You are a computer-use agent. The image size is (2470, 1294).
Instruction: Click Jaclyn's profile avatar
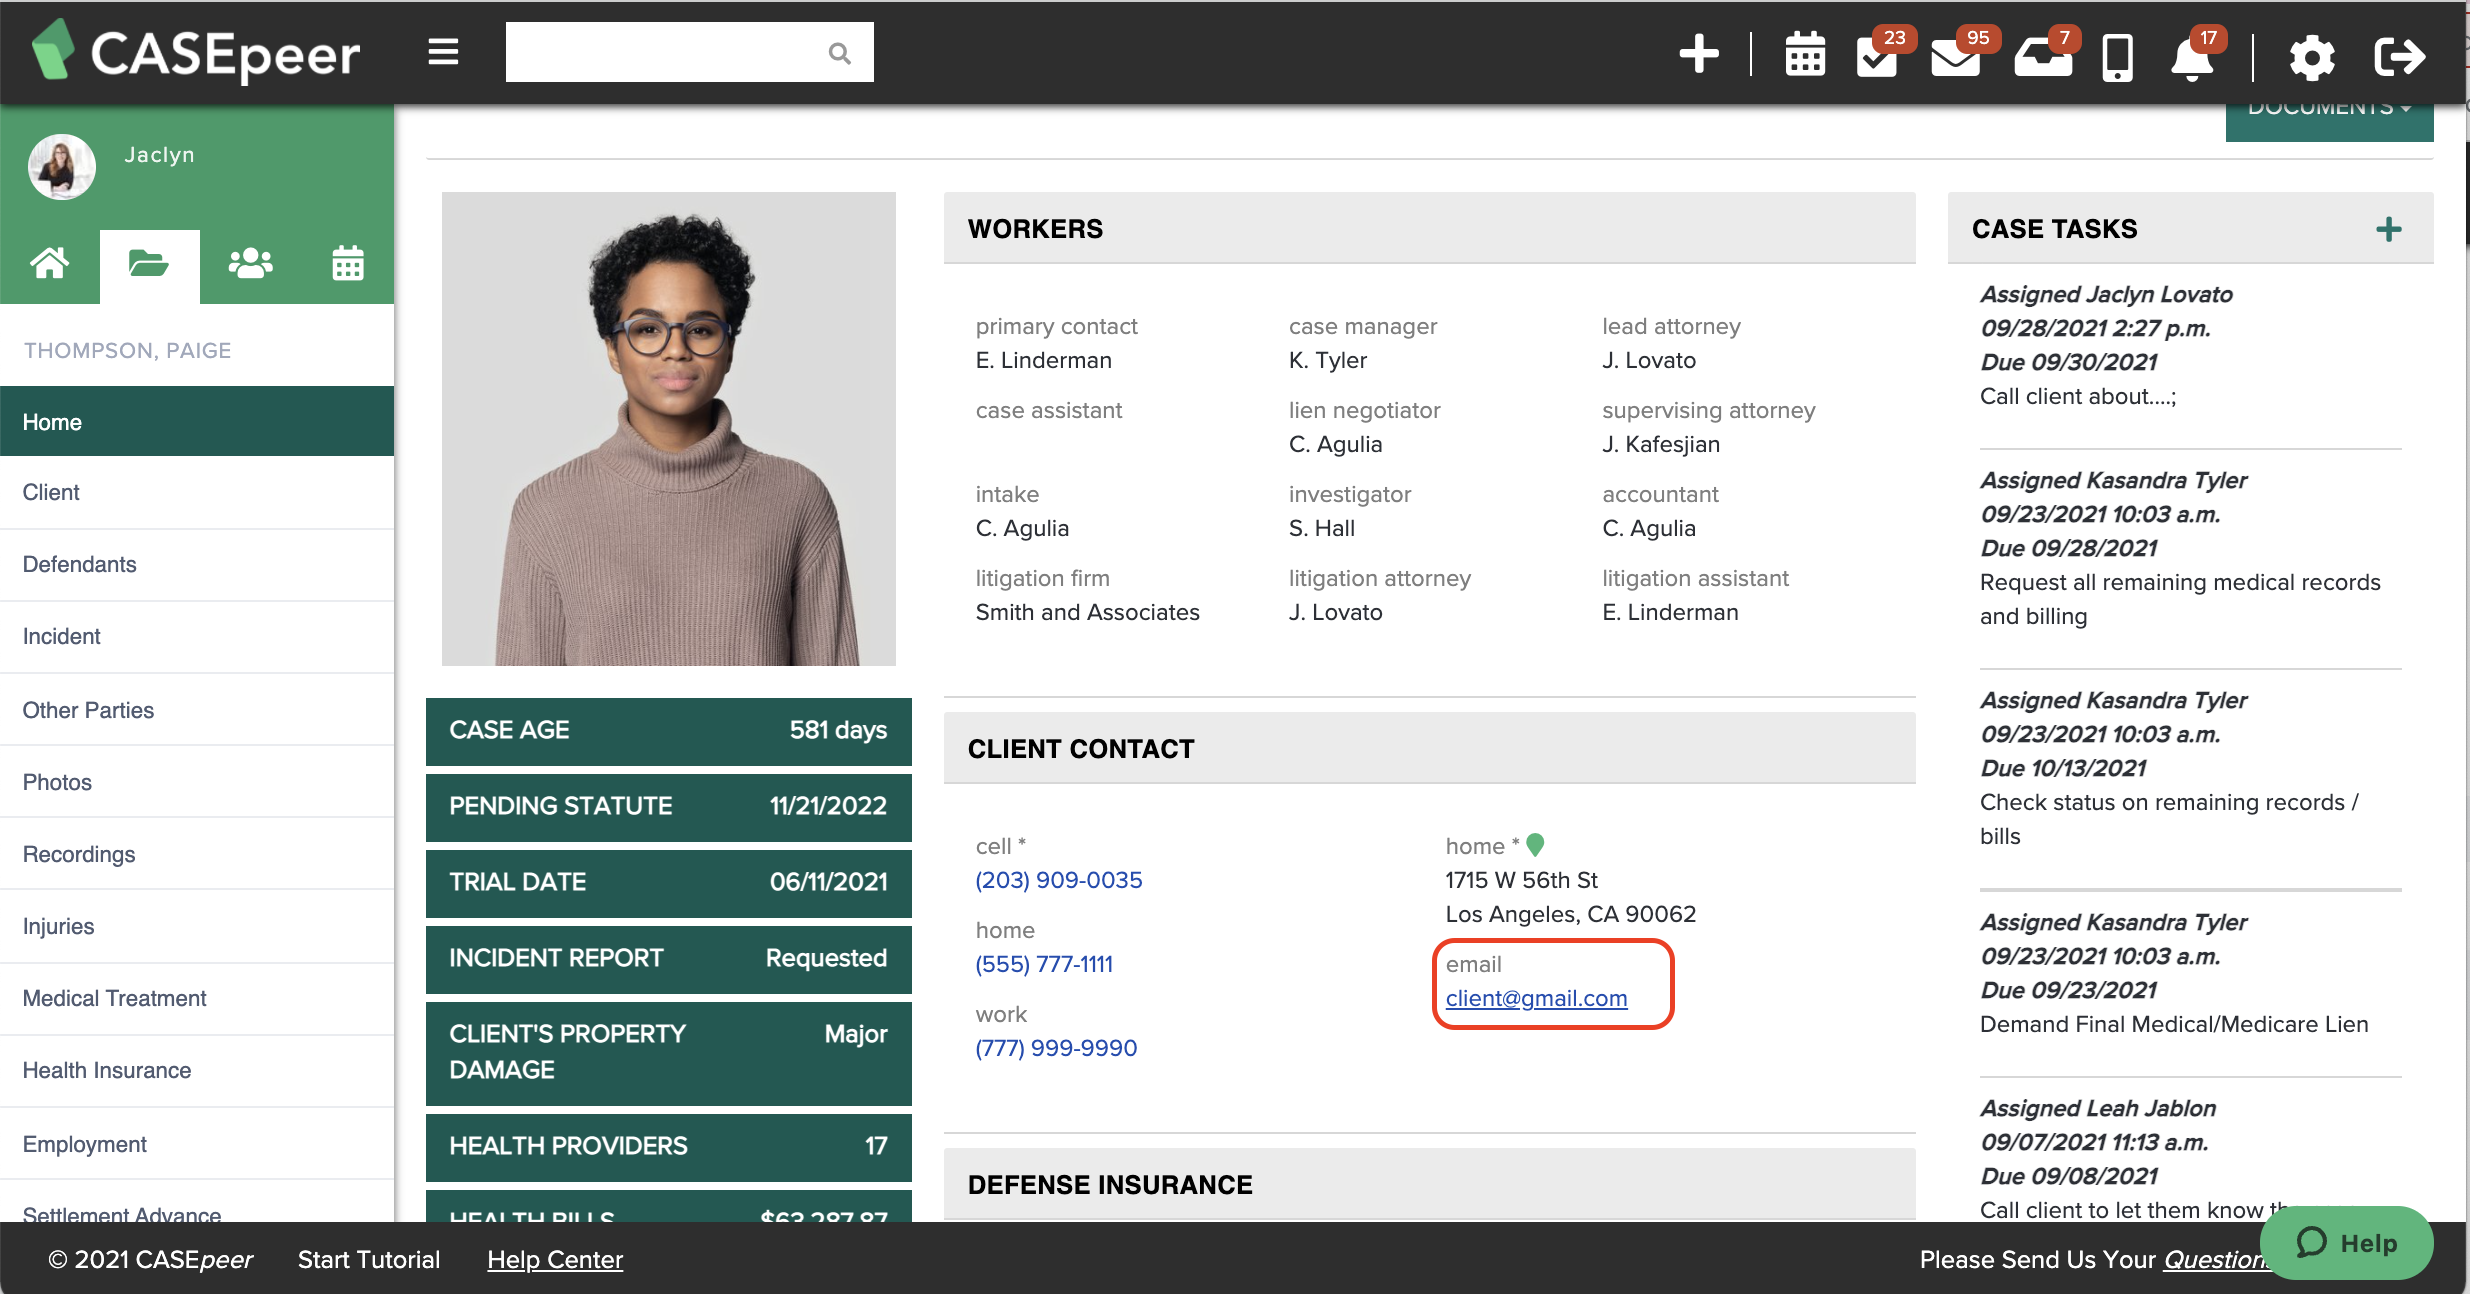point(62,167)
